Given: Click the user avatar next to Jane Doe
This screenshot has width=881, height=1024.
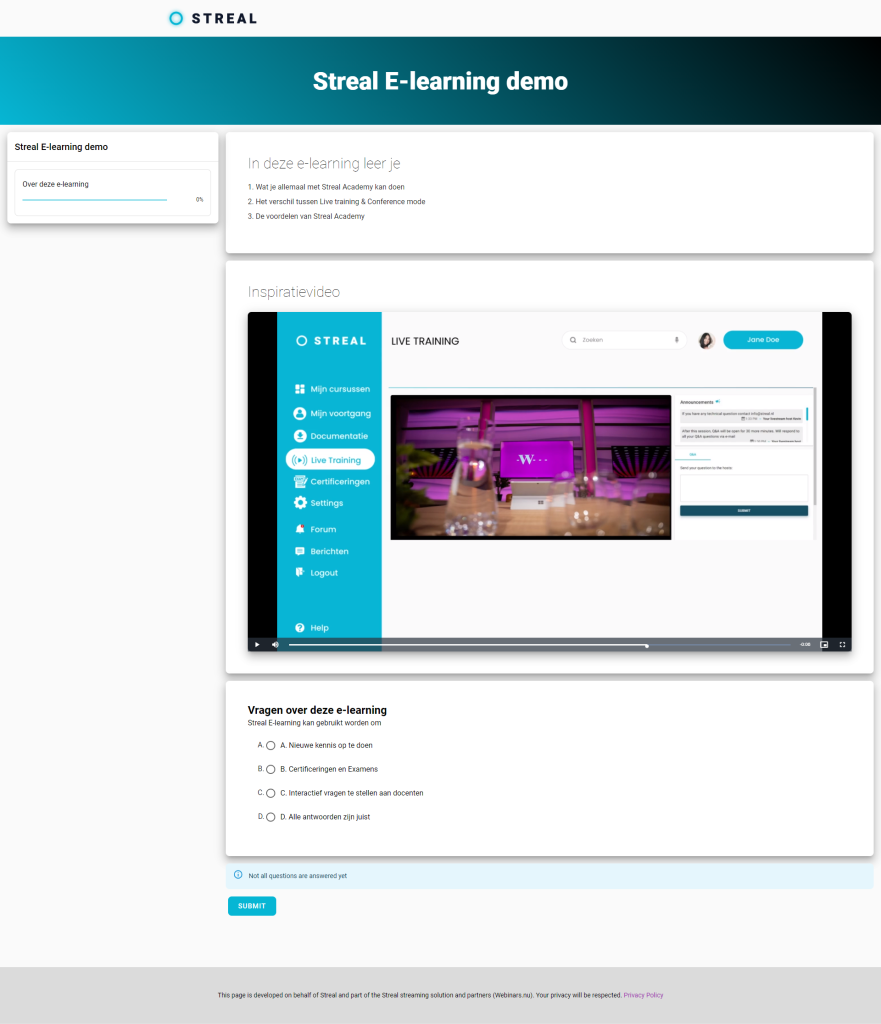Looking at the screenshot, I should pyautogui.click(x=706, y=340).
